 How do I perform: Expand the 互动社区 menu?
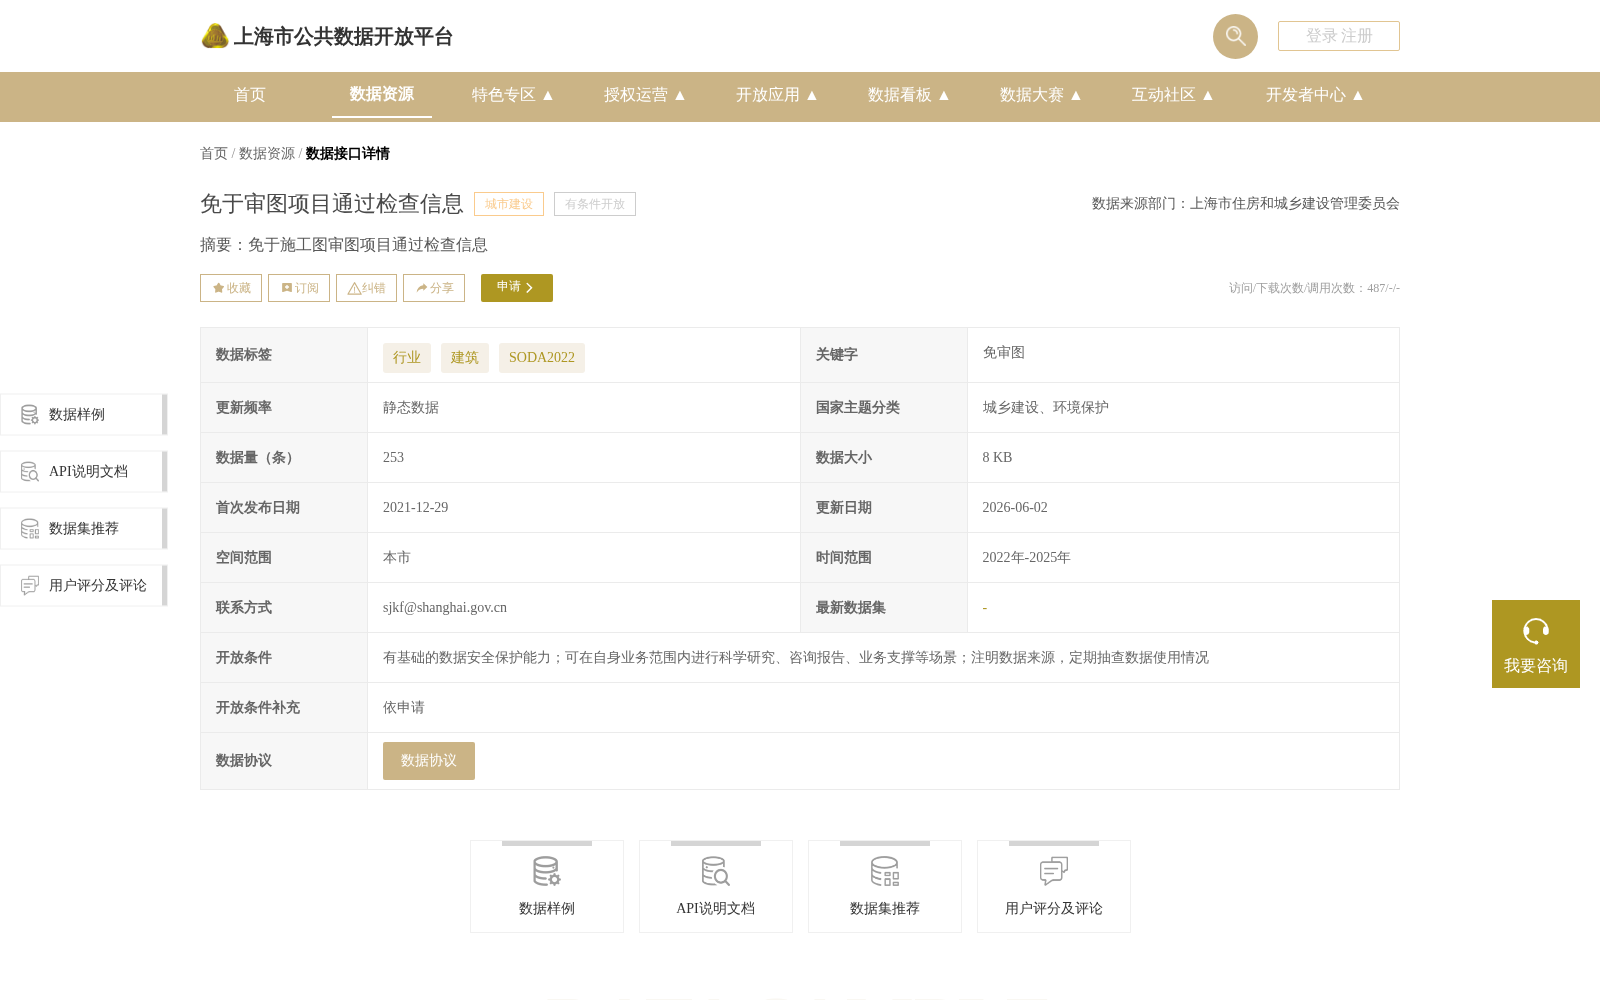(1173, 95)
